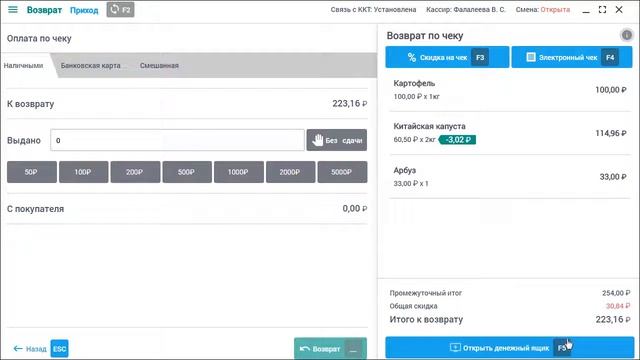
Task: Open the info icon in Возврат по чеку
Action: pyautogui.click(x=627, y=36)
